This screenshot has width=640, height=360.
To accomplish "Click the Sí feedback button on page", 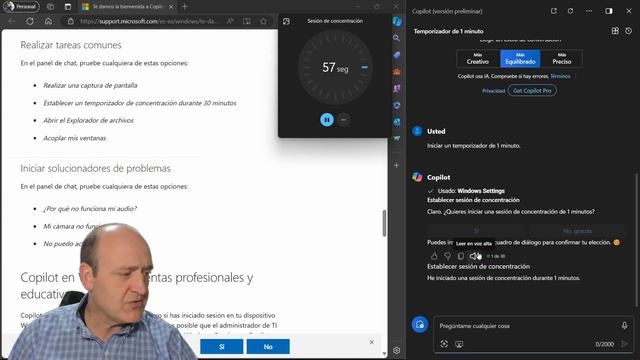I will (x=222, y=347).
